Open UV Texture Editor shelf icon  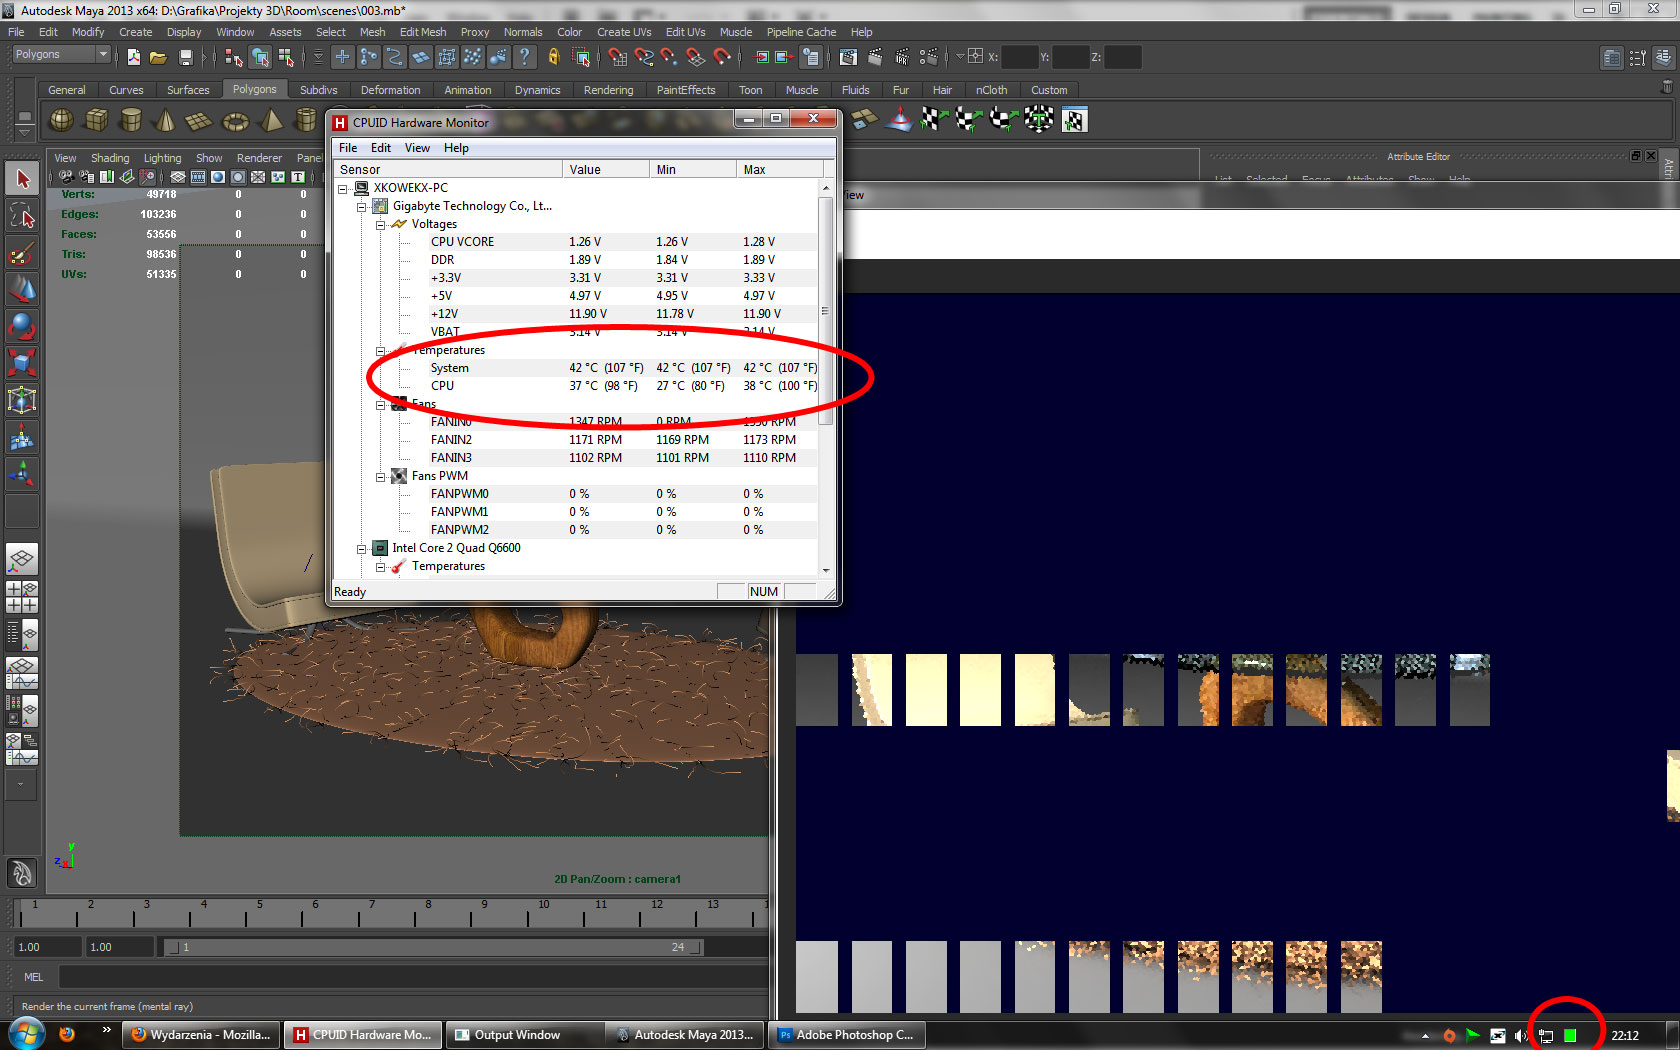(x=1074, y=120)
